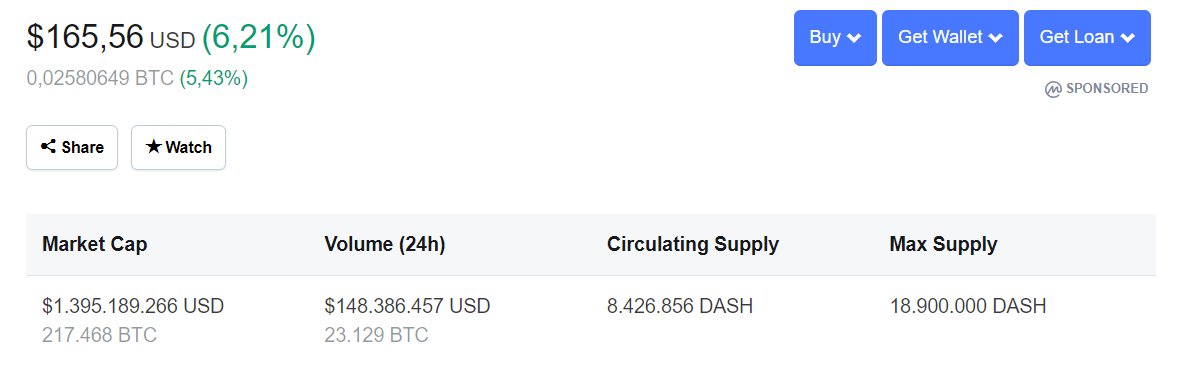Viewport: 1180px width, 381px height.
Task: Click the Max Supply header
Action: (943, 244)
